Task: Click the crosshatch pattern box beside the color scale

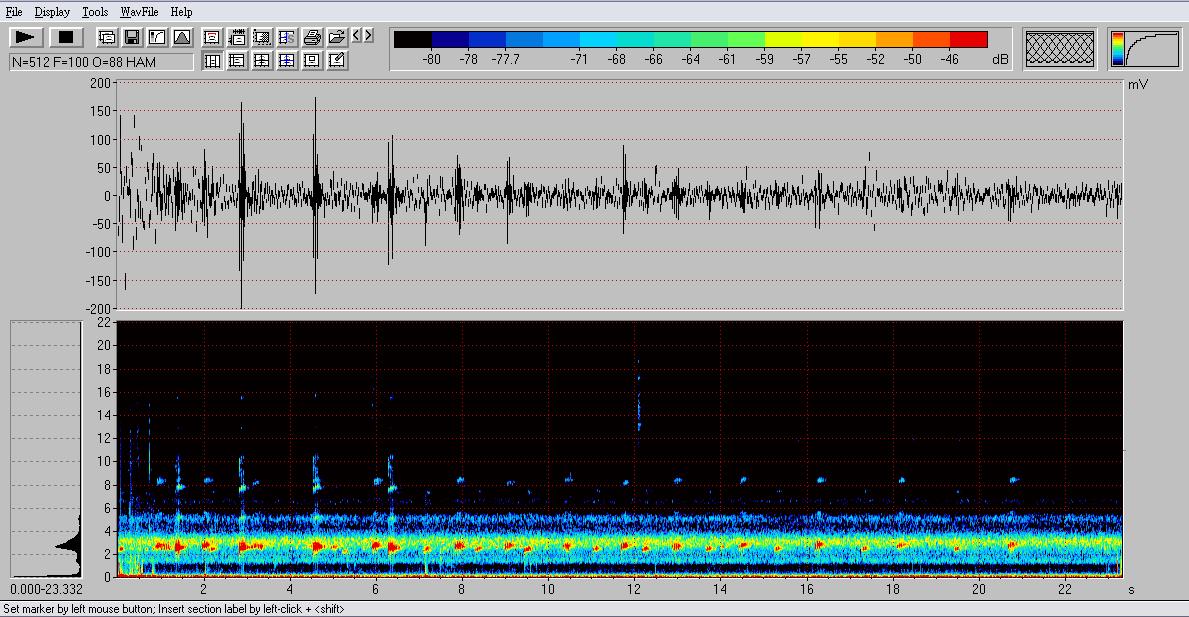Action: tap(1061, 49)
